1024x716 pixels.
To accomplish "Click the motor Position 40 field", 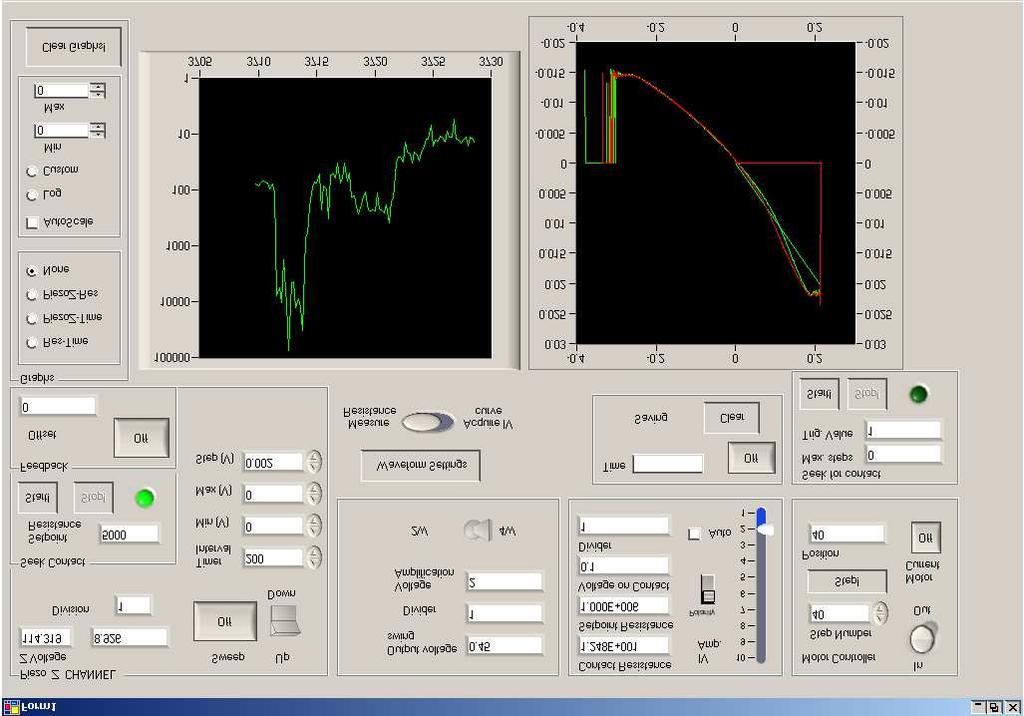I will pos(847,534).
